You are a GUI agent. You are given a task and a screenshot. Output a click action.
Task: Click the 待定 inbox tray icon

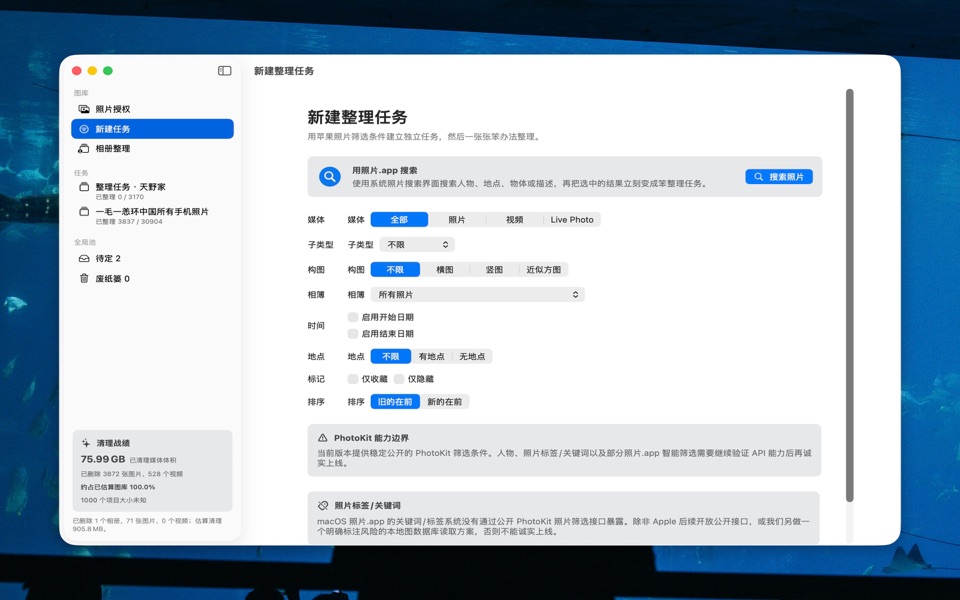(84, 258)
